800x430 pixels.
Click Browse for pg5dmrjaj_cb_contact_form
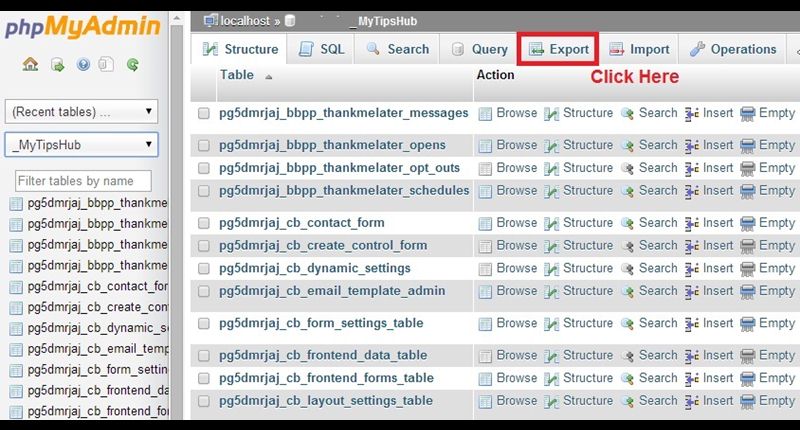pyautogui.click(x=516, y=223)
